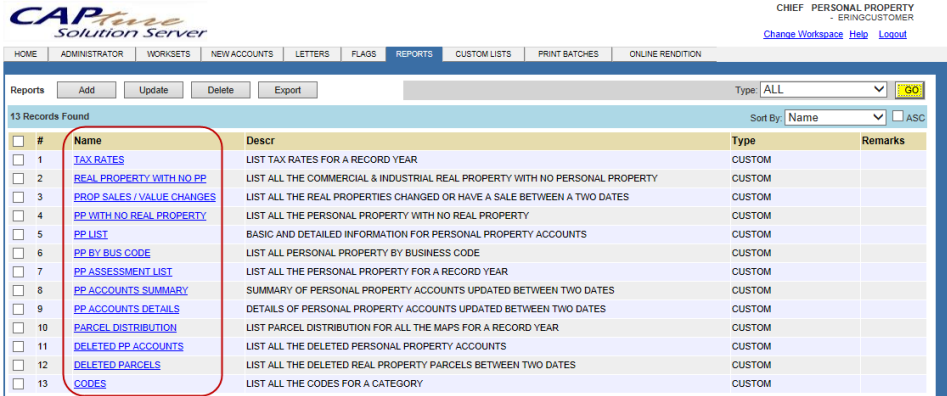This screenshot has height=396, width=947.
Task: Click '13 Records Found' status text
Action: pyautogui.click(x=50, y=117)
